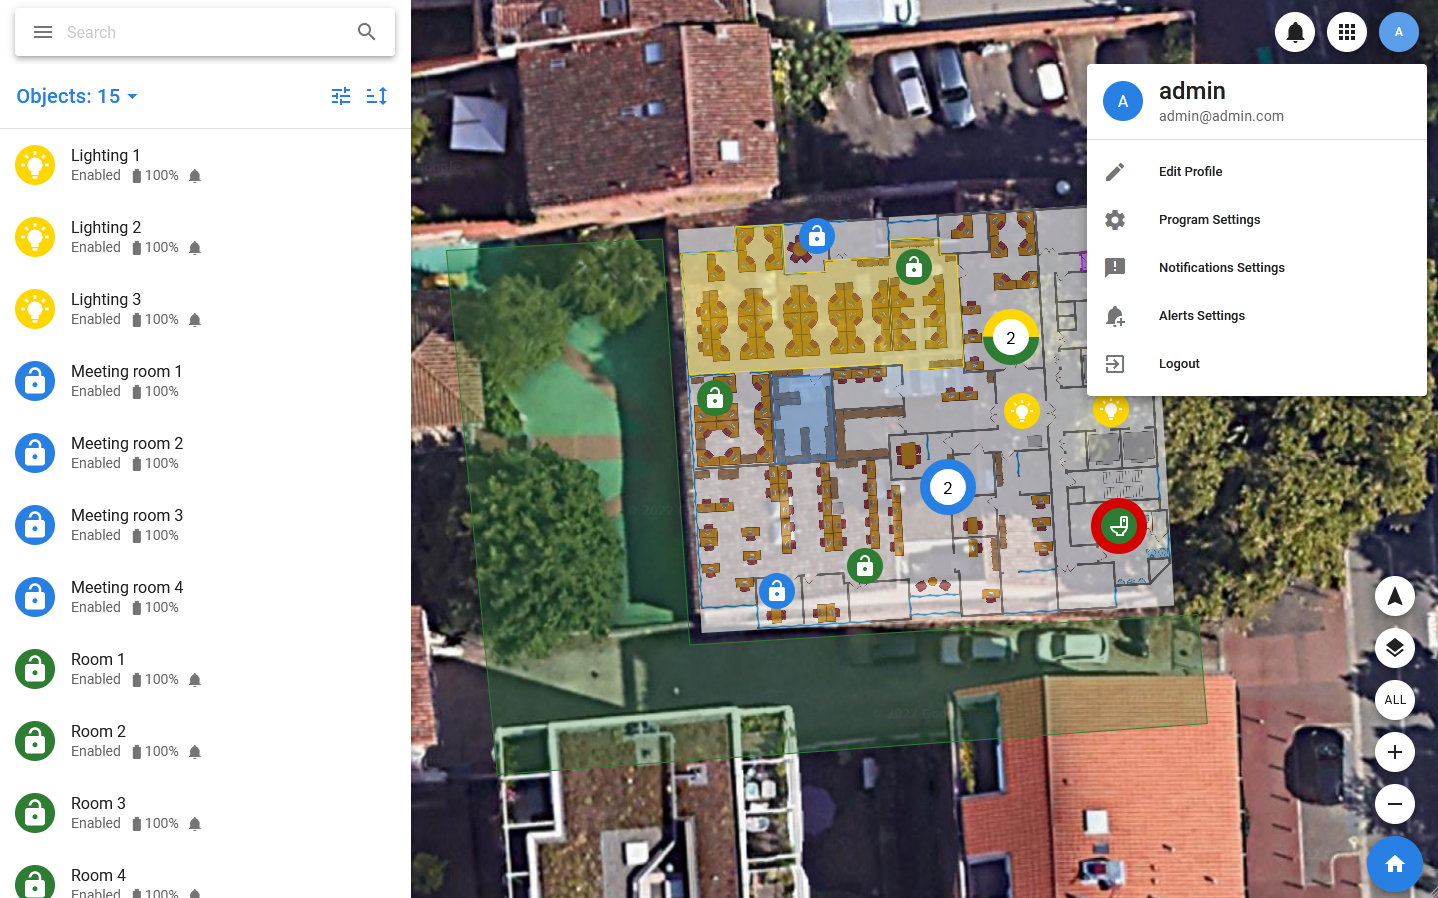Screen dimensions: 1438x898
Task: Click the blue home button
Action: click(1394, 864)
